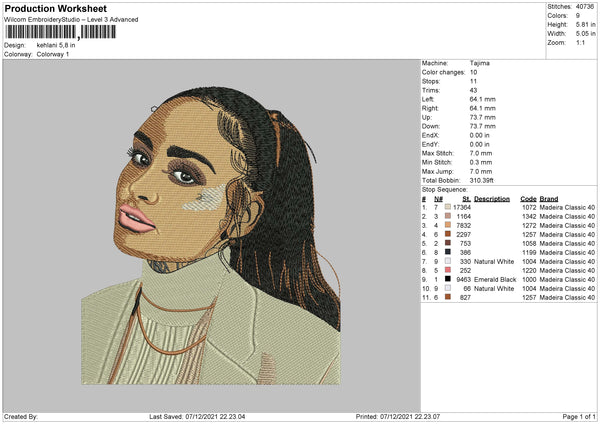Click the 'St.' column header
Screen dimensions: 600x424
pos(466,199)
